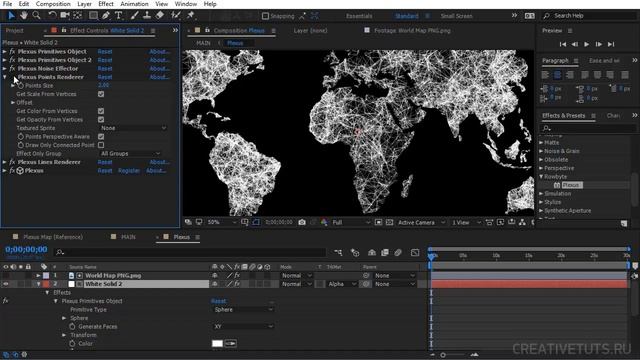Image resolution: width=640 pixels, height=360 pixels.
Task: Click the Plexus preset icon under Rowbyte
Action: (x=557, y=185)
